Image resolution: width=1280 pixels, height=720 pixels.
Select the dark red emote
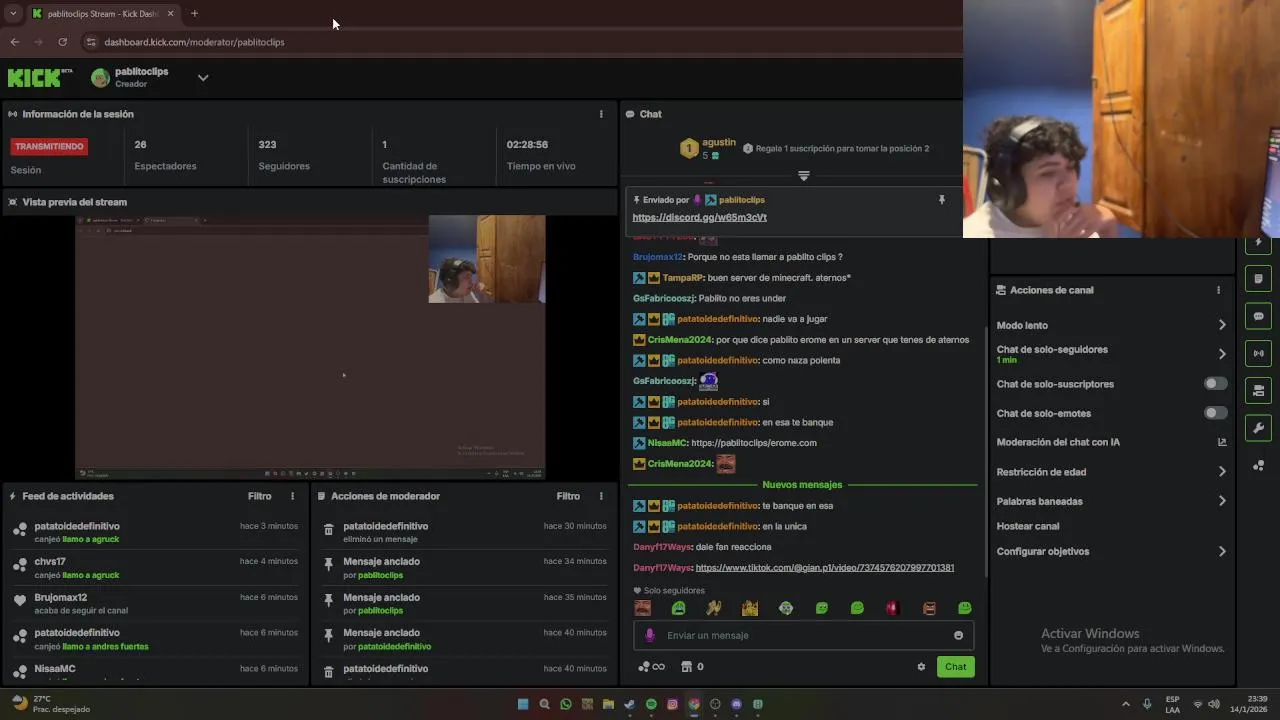pos(893,608)
